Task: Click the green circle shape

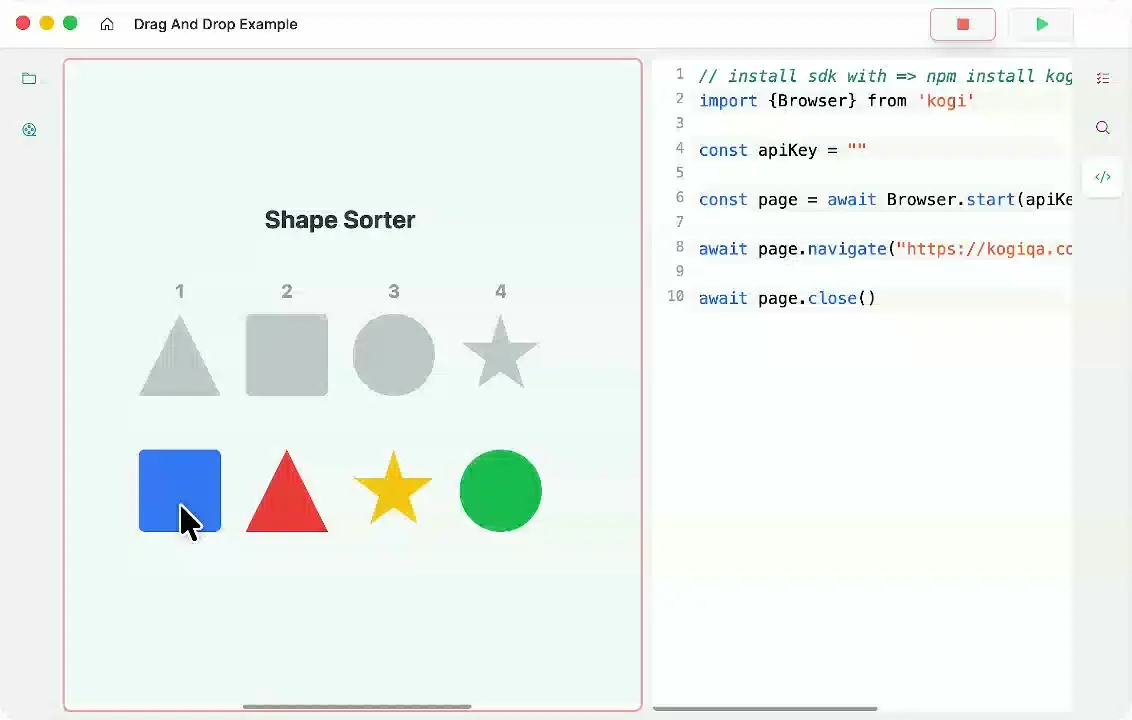Action: (x=500, y=490)
